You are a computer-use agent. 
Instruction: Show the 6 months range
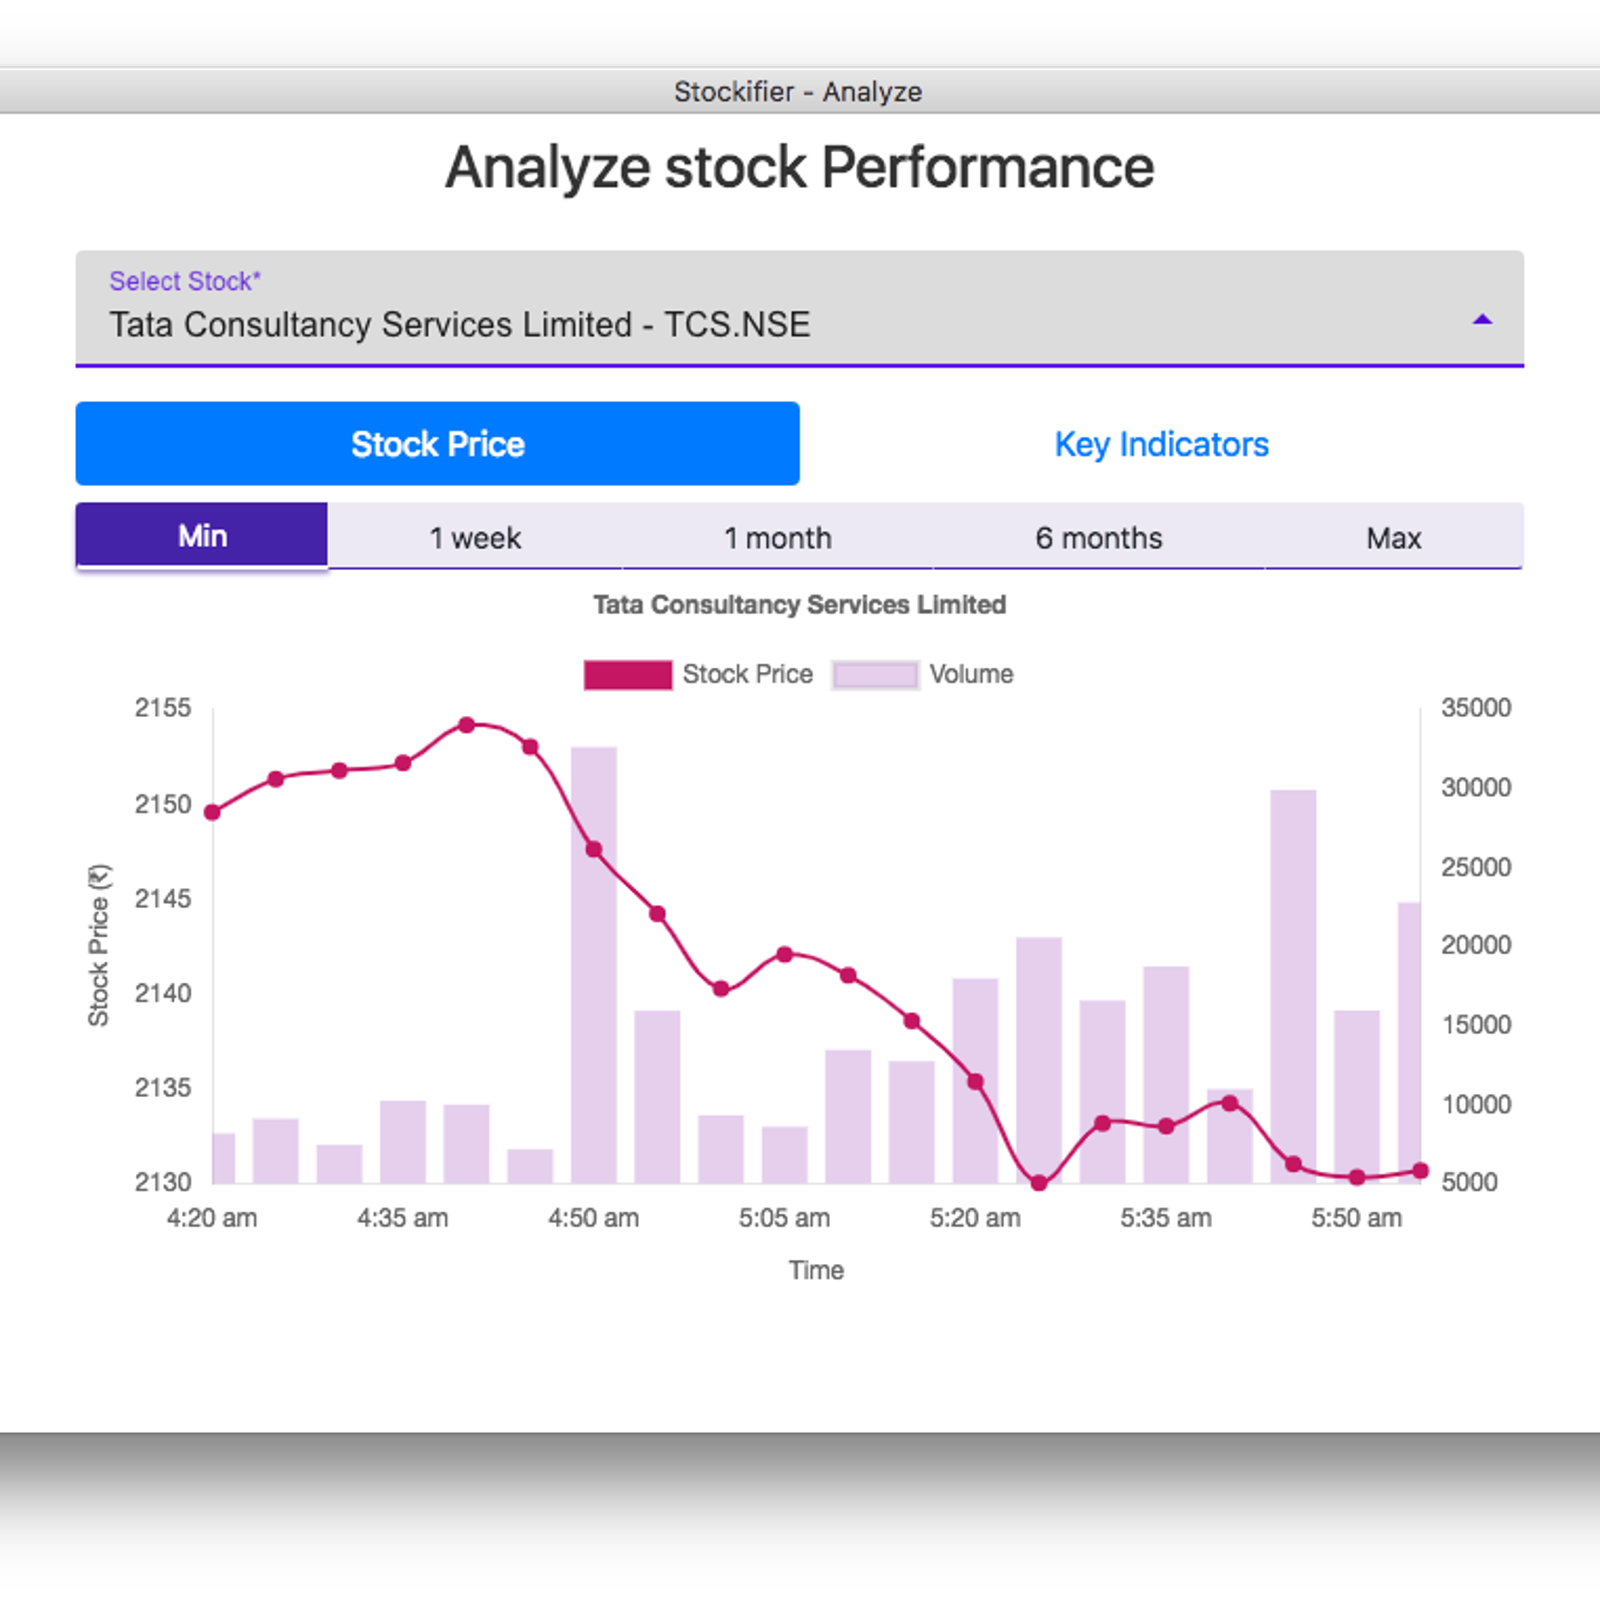[x=1098, y=538]
